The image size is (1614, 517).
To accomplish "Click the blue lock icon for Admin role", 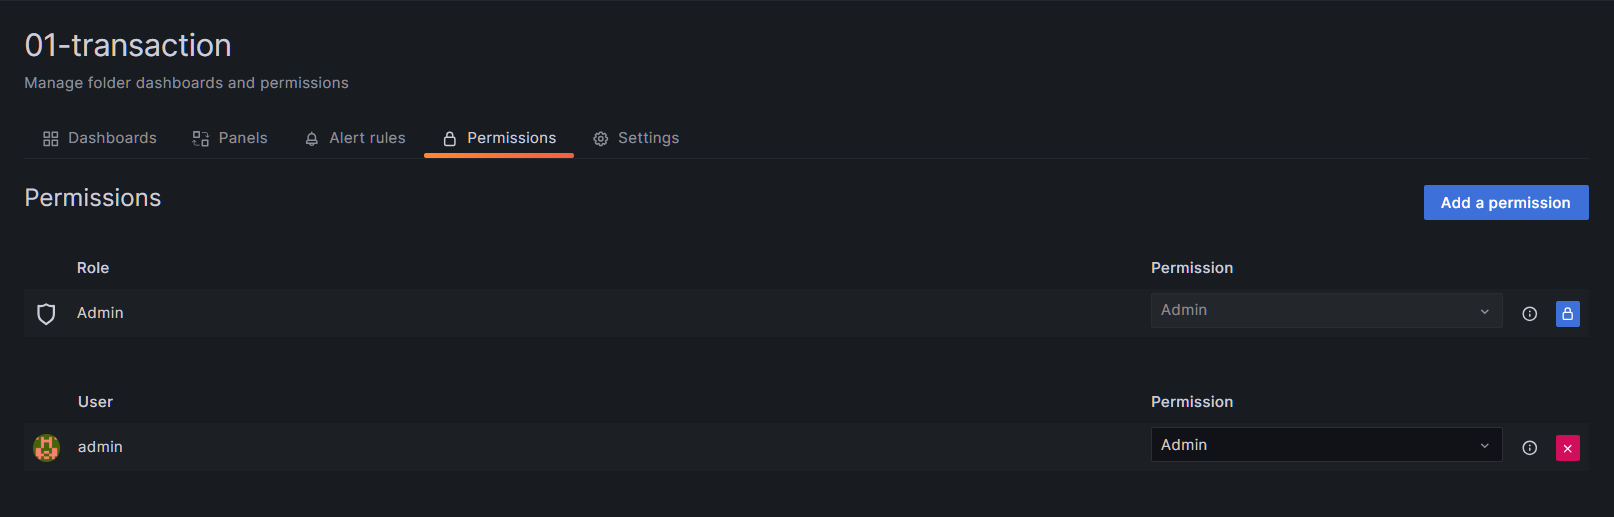I will 1567,314.
